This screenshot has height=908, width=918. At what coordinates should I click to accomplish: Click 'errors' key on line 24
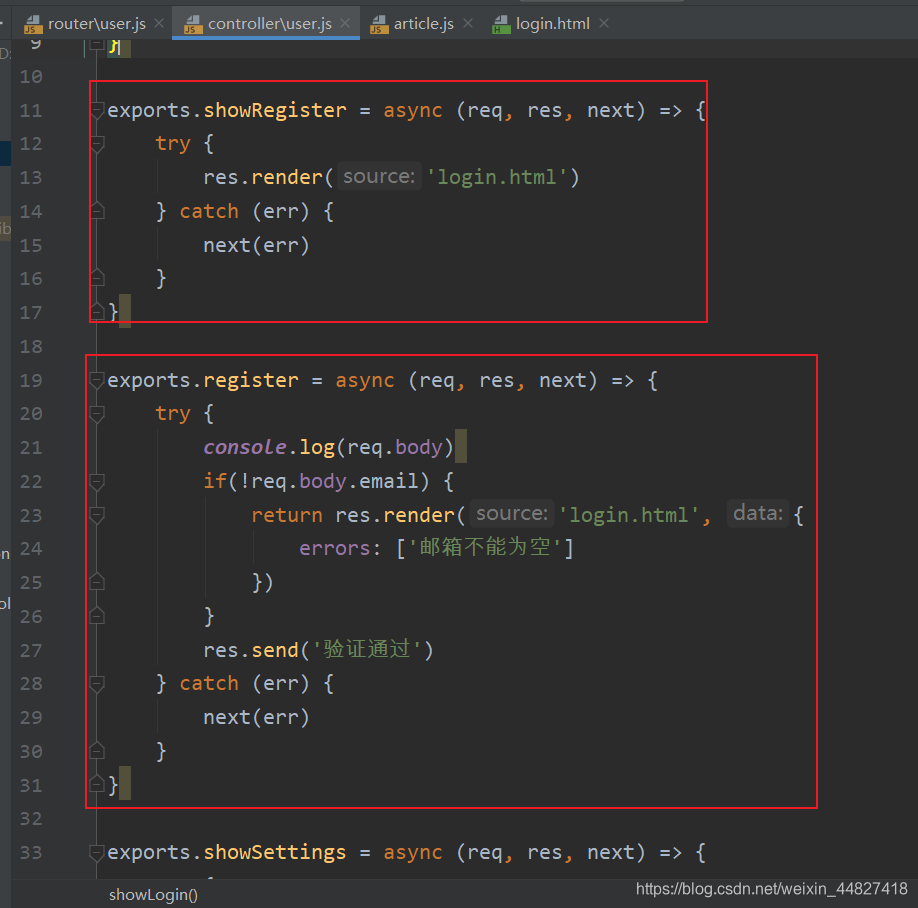coord(334,549)
